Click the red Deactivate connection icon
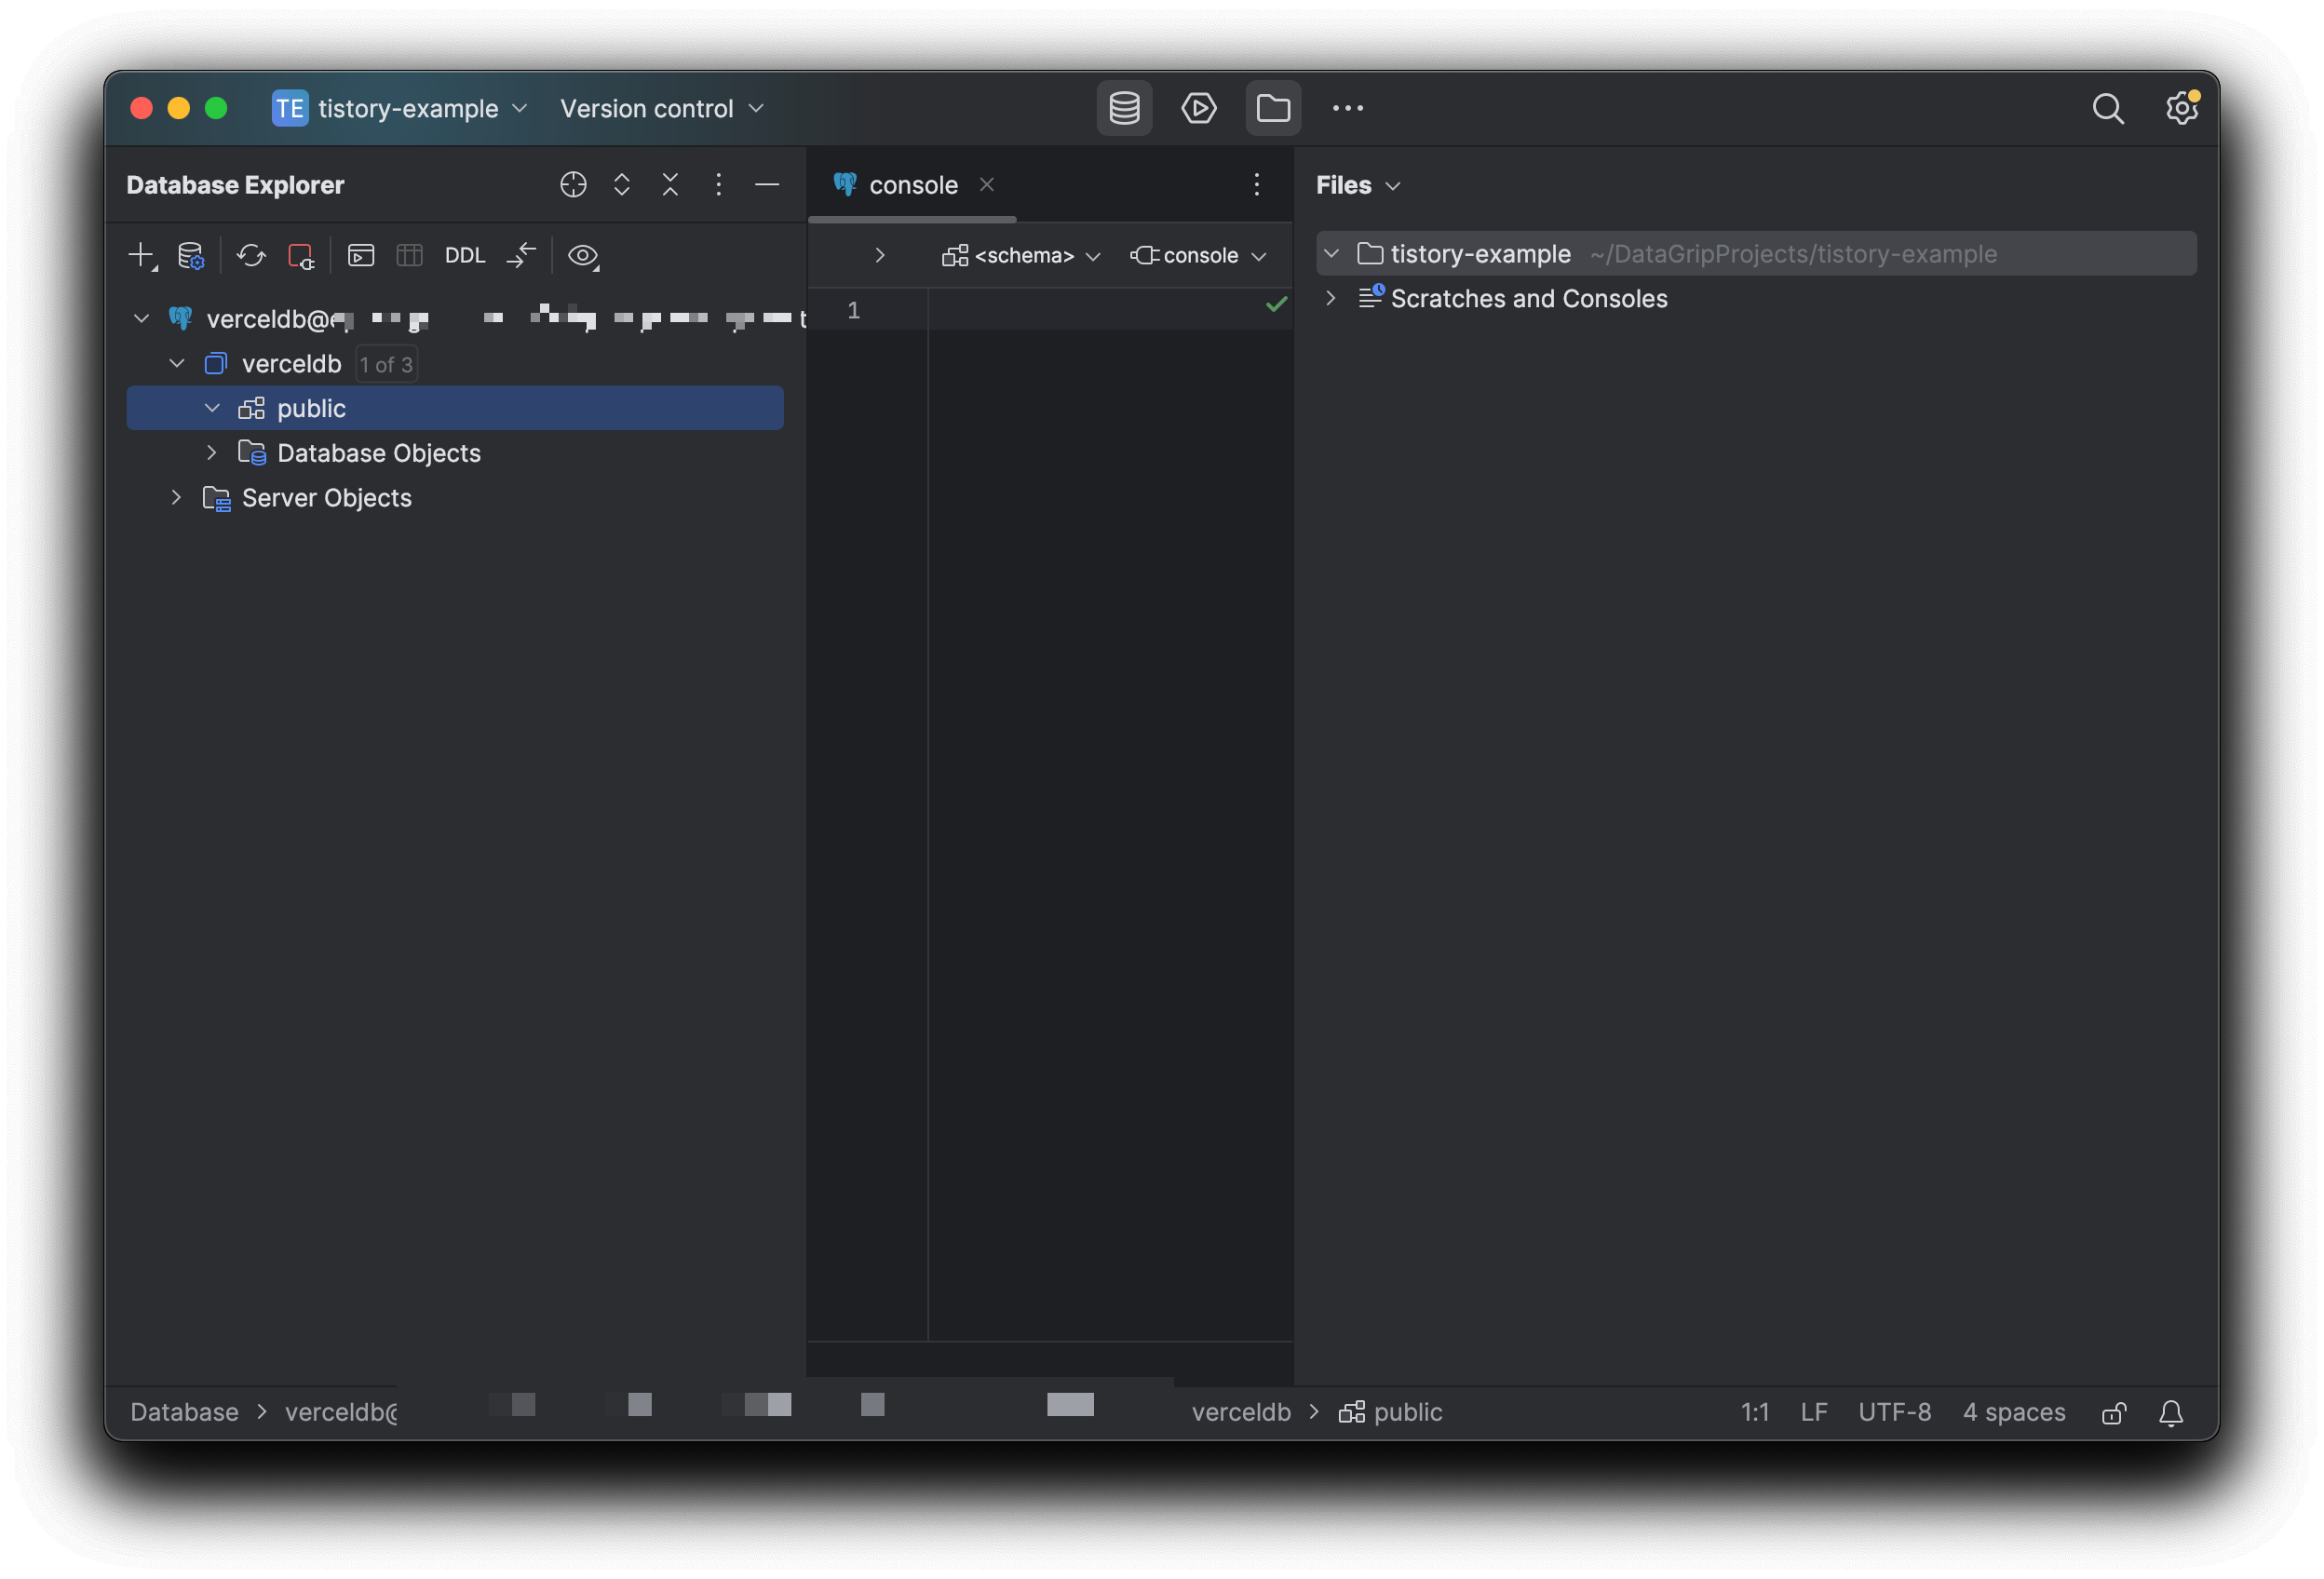The width and height of the screenshot is (2324, 1579). point(301,255)
